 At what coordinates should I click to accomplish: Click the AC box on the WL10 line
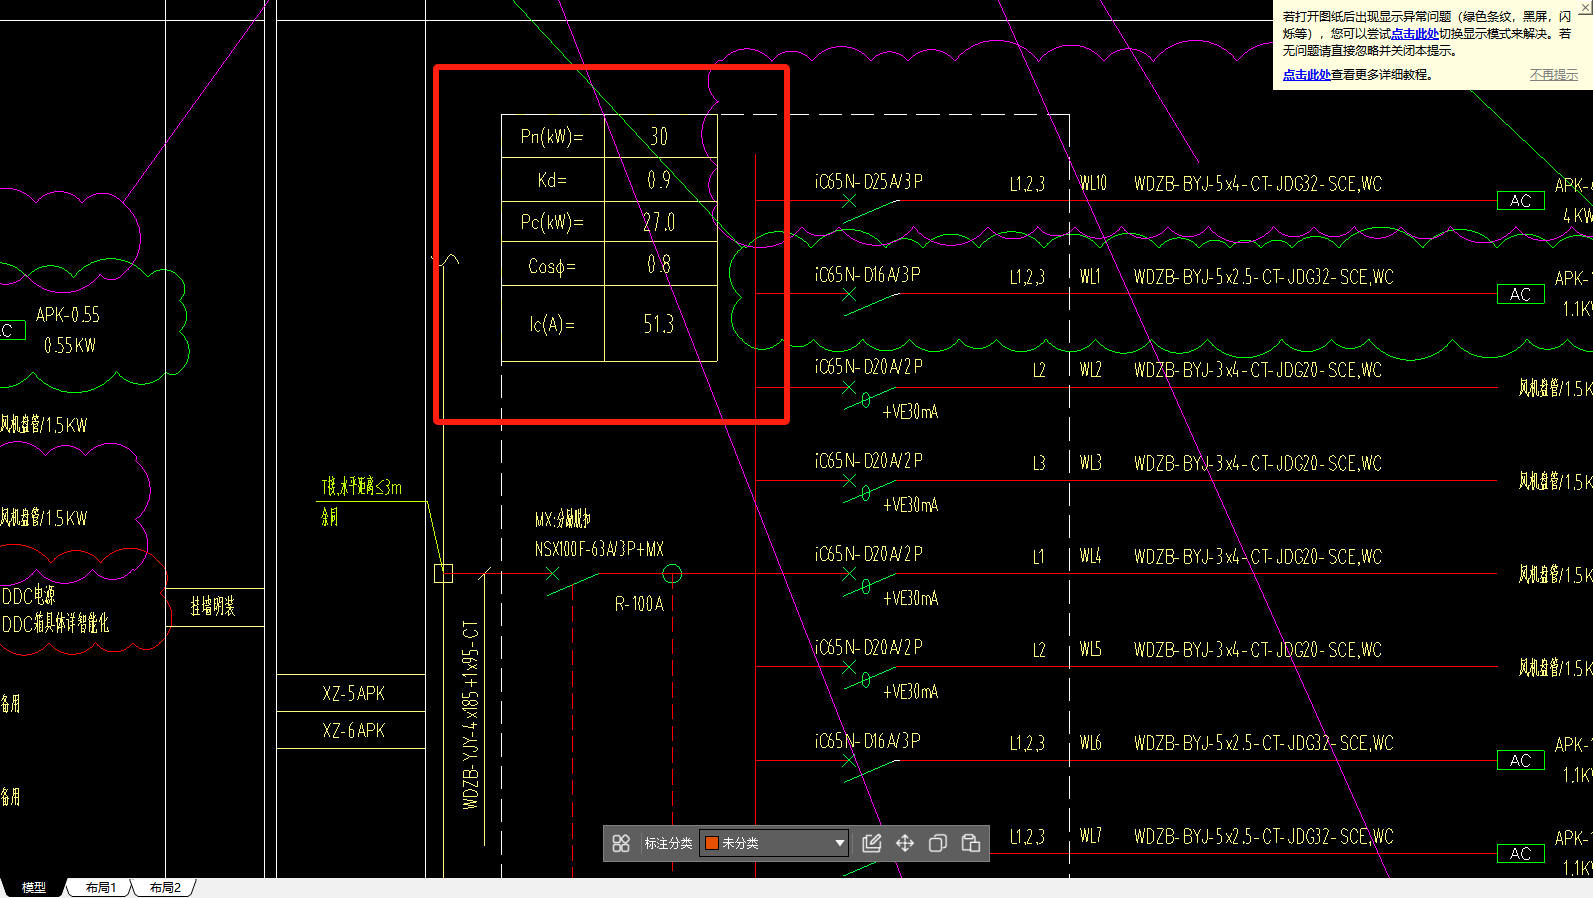1521,201
